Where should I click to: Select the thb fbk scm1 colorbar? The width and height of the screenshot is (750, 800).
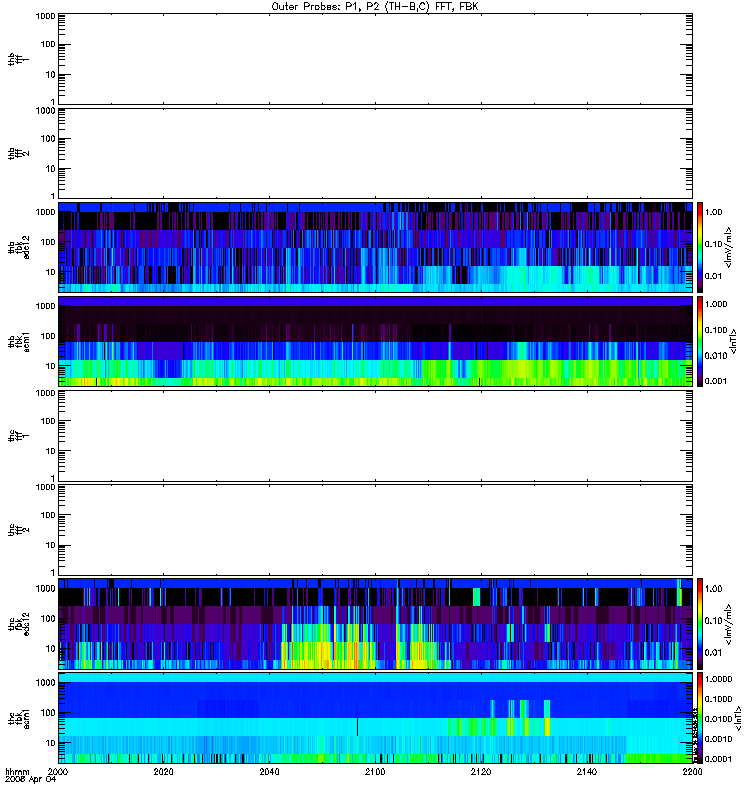(x=700, y=341)
